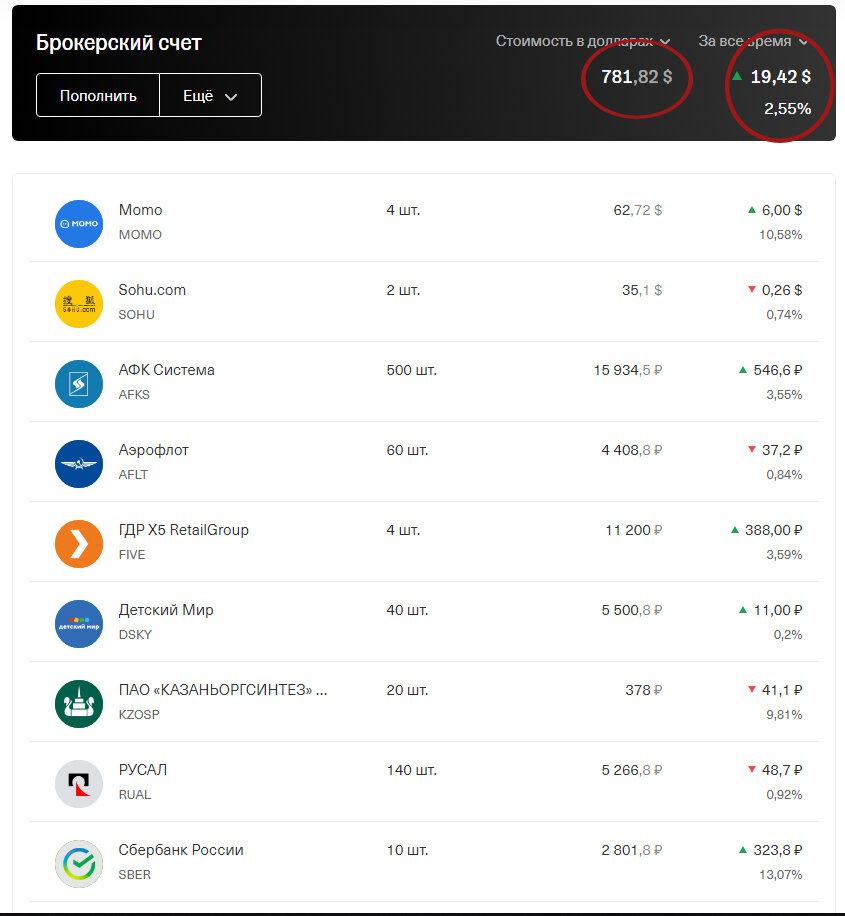
Task: Click the DSKY ticker text
Action: point(135,634)
